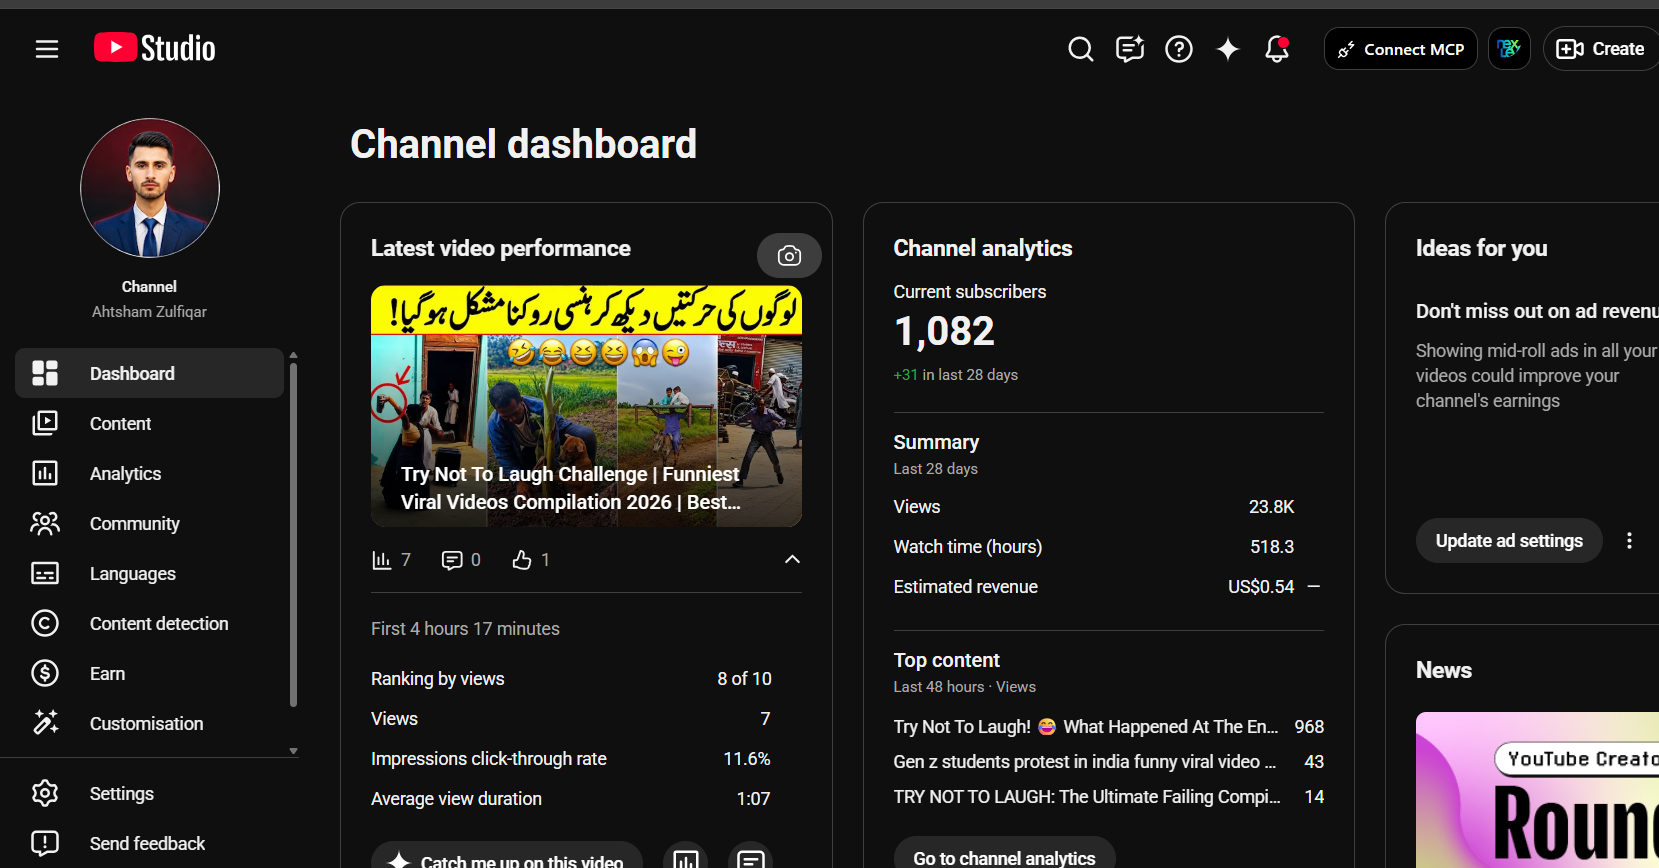Click the Customisation magic wand icon
Viewport: 1659px width, 868px height.
(x=45, y=723)
